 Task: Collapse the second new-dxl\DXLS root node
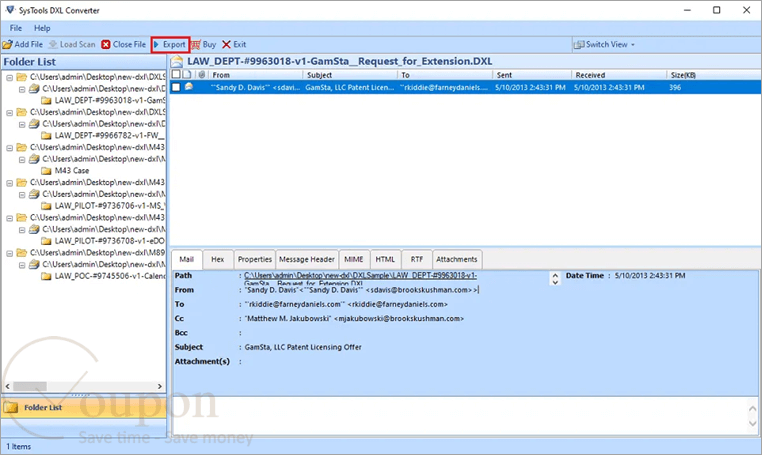(9, 112)
